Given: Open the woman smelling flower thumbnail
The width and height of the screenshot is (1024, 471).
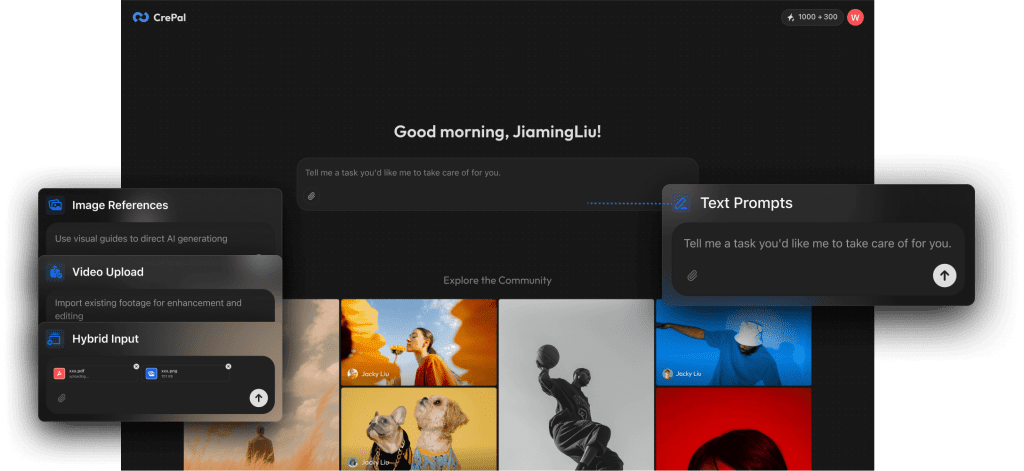Looking at the screenshot, I should (418, 342).
